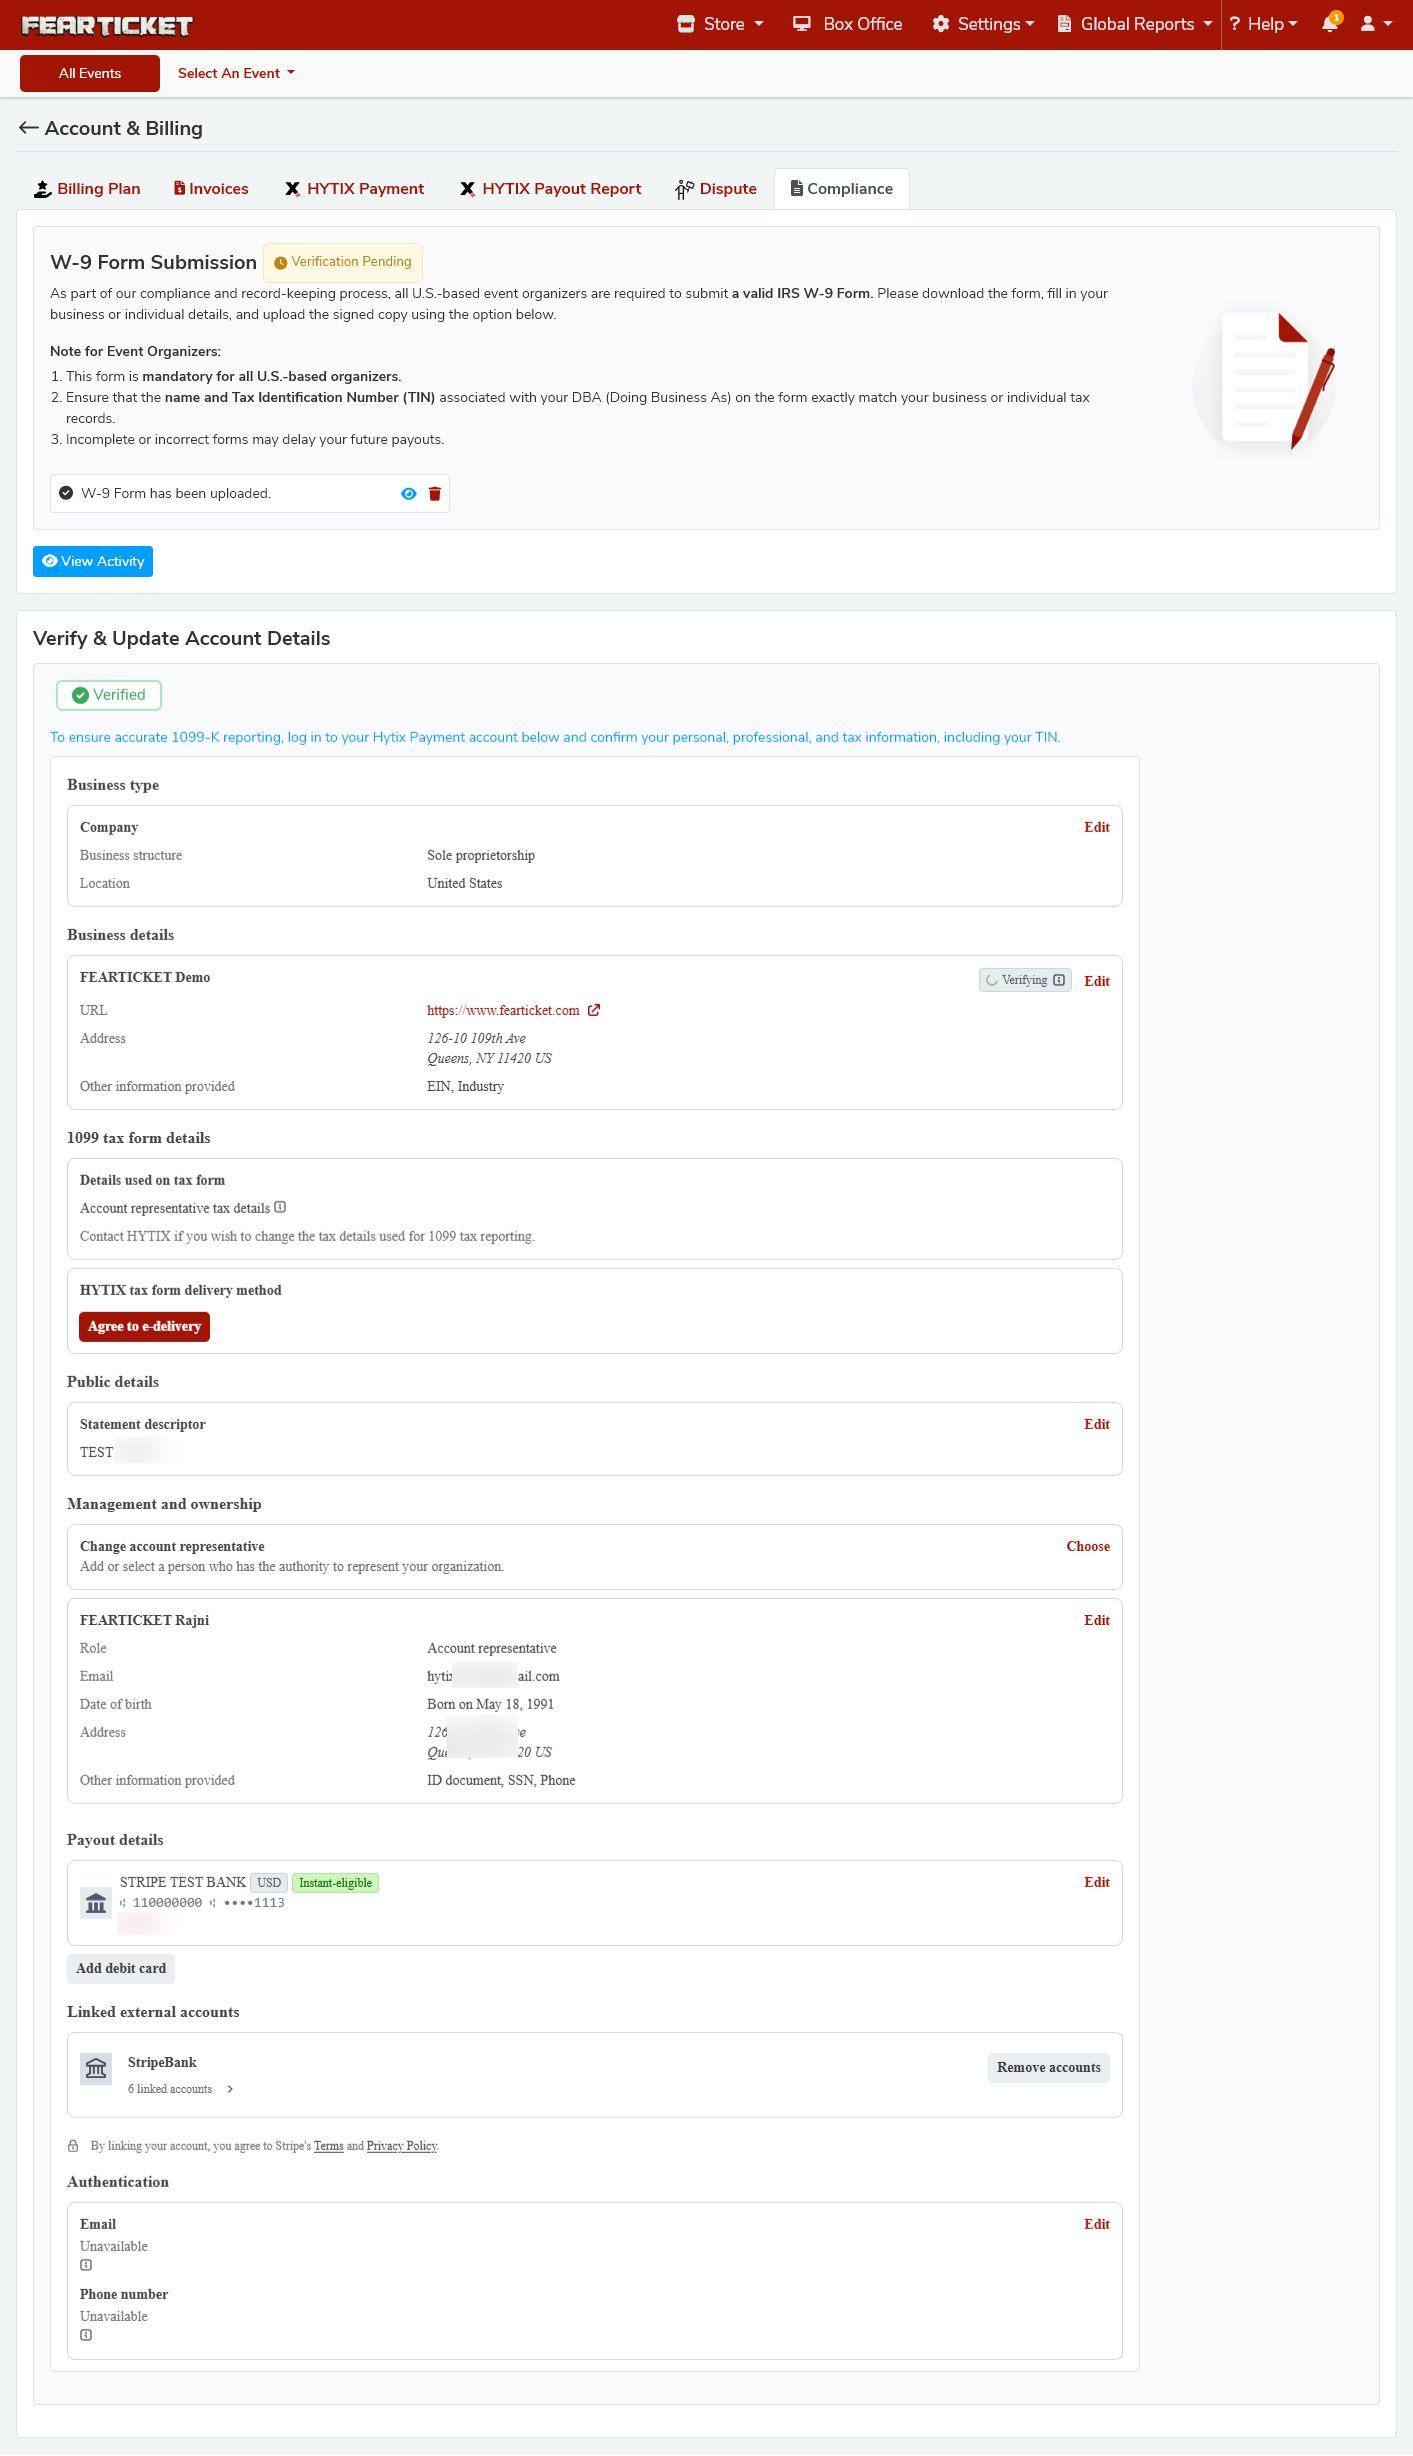
Task: Click the green Verified badge
Action: (109, 695)
